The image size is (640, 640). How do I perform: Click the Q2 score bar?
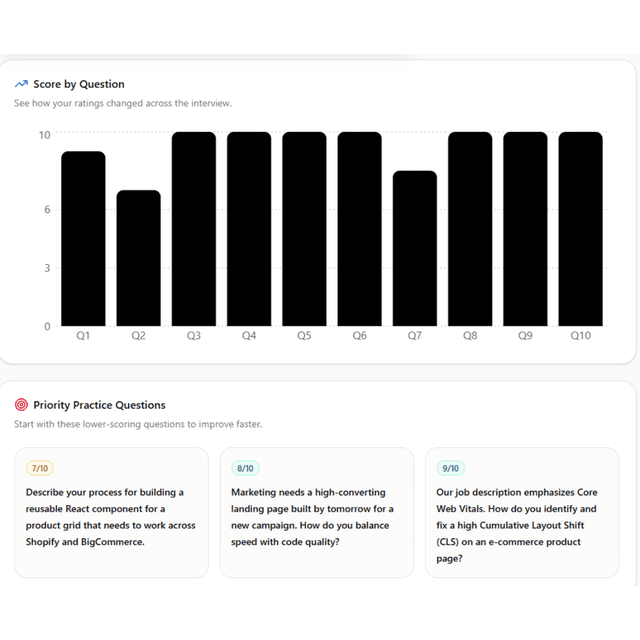click(x=138, y=258)
